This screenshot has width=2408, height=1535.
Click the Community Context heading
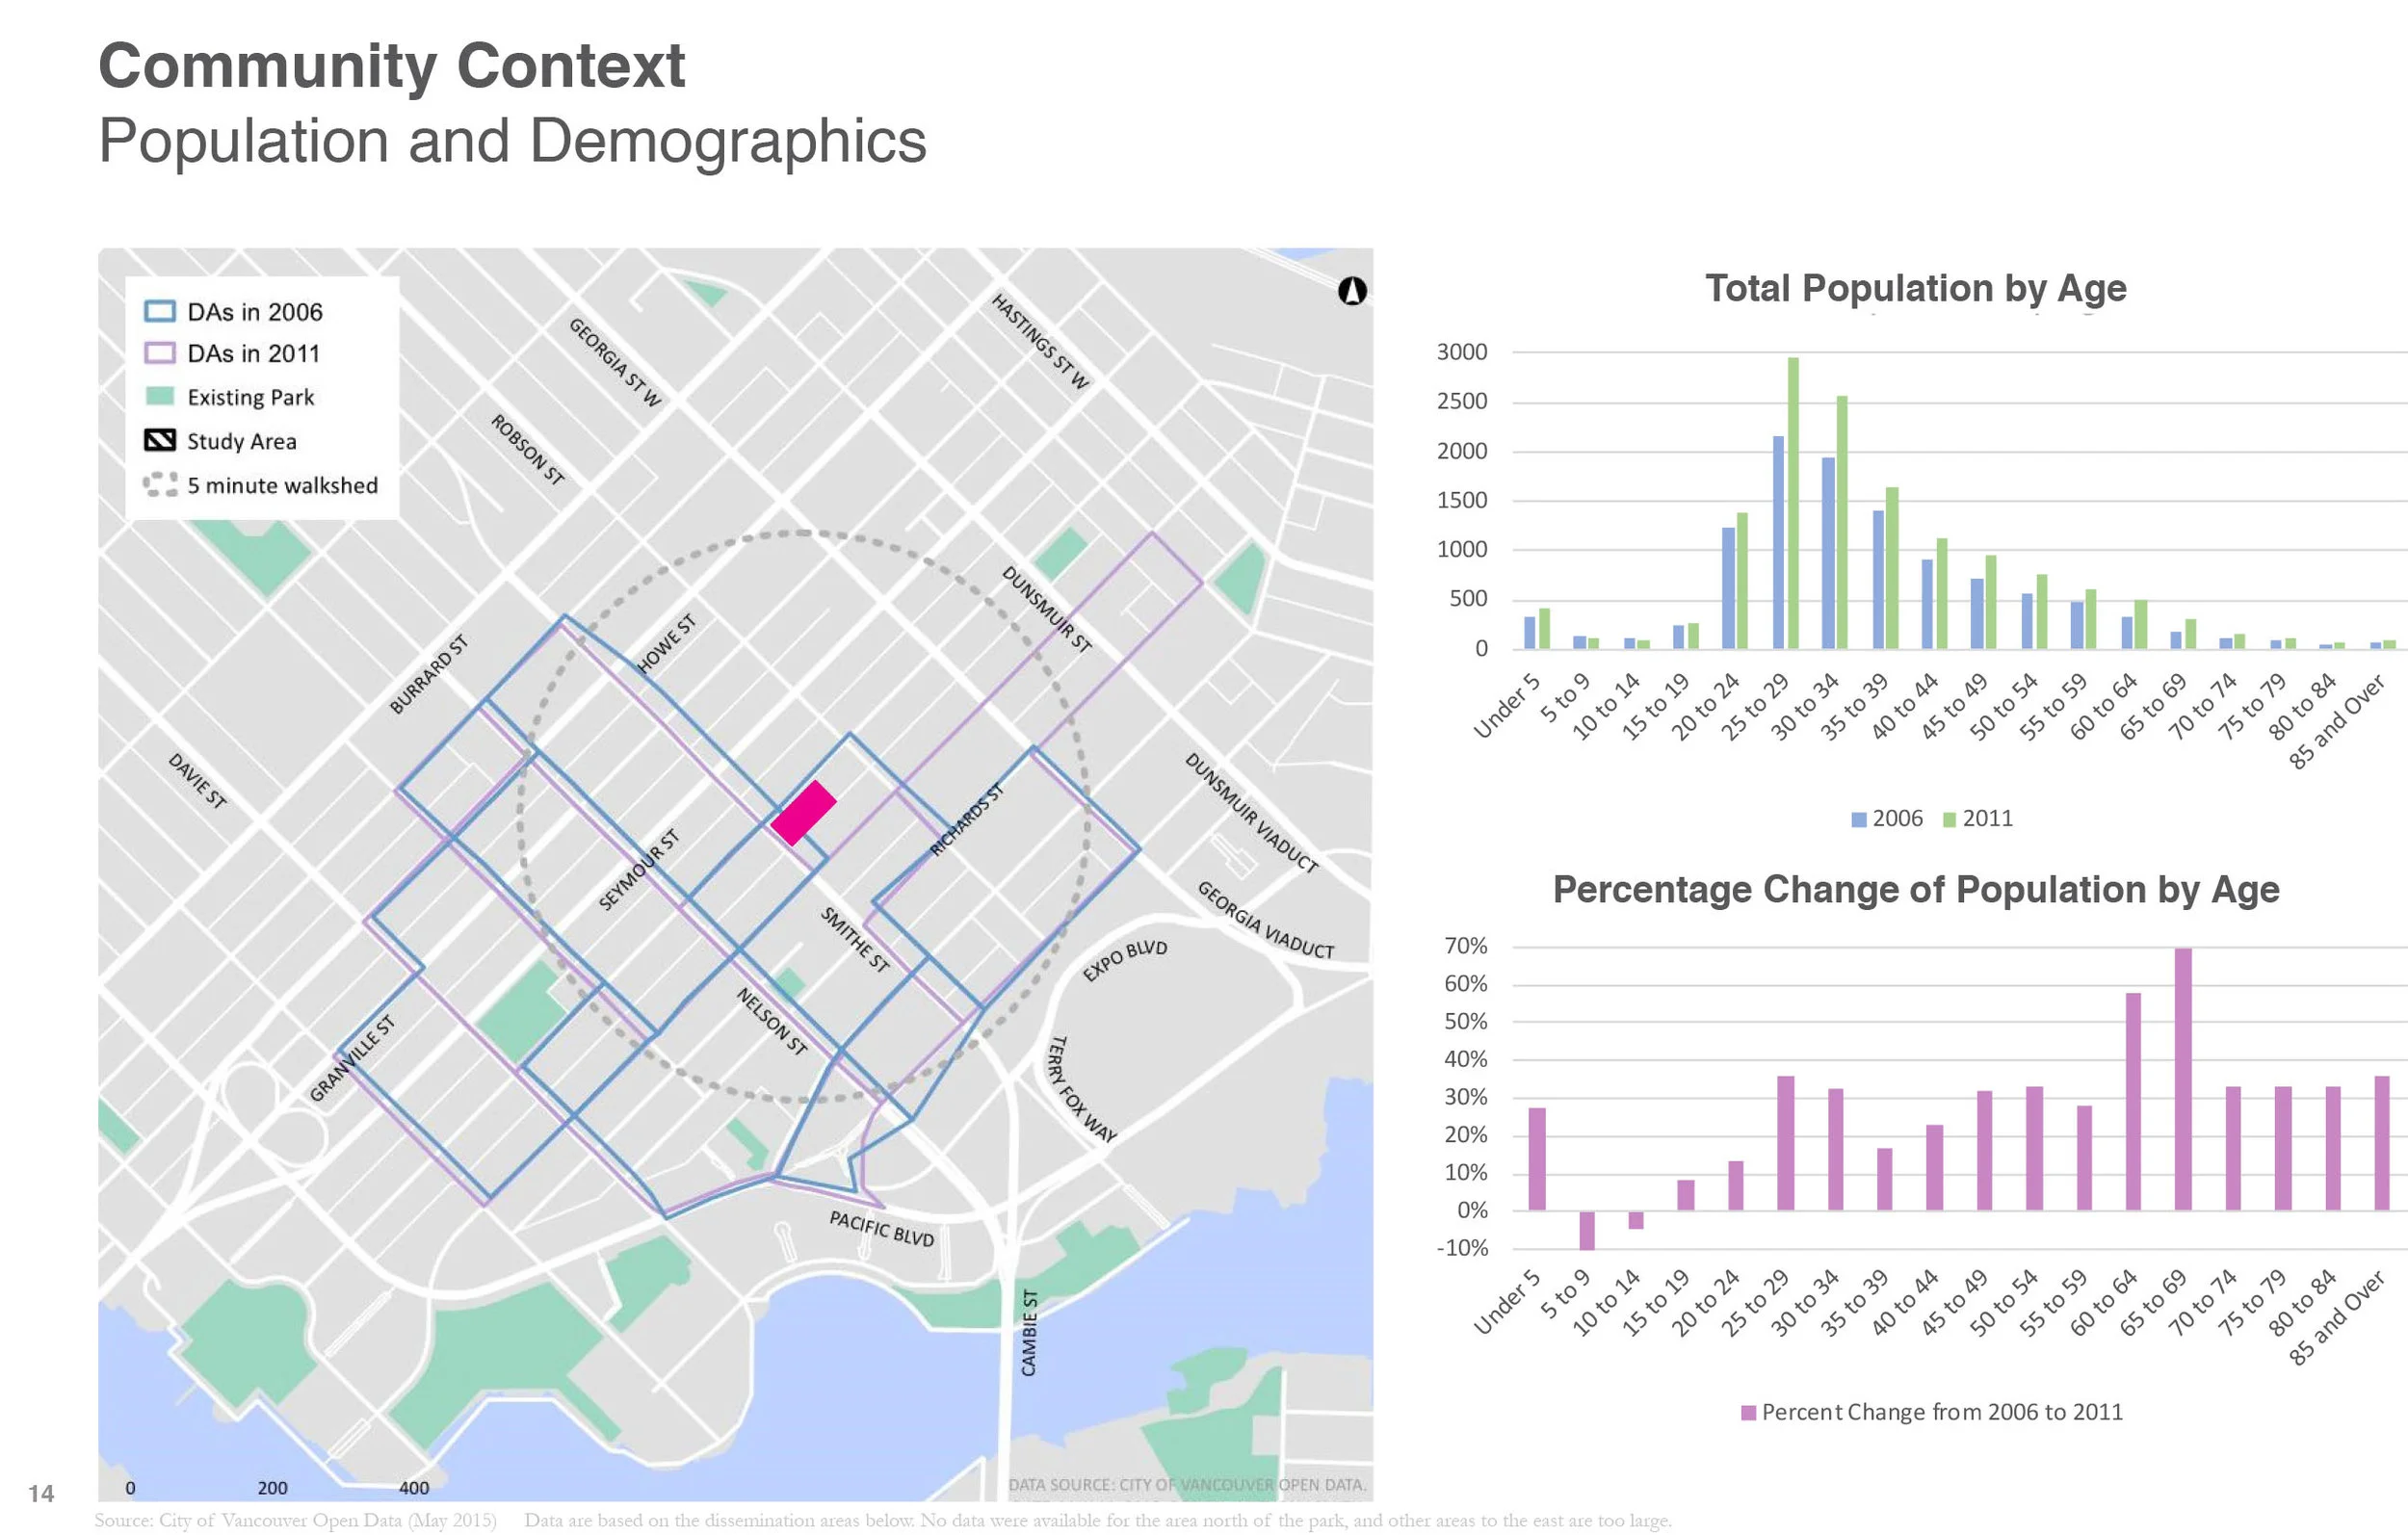[392, 66]
